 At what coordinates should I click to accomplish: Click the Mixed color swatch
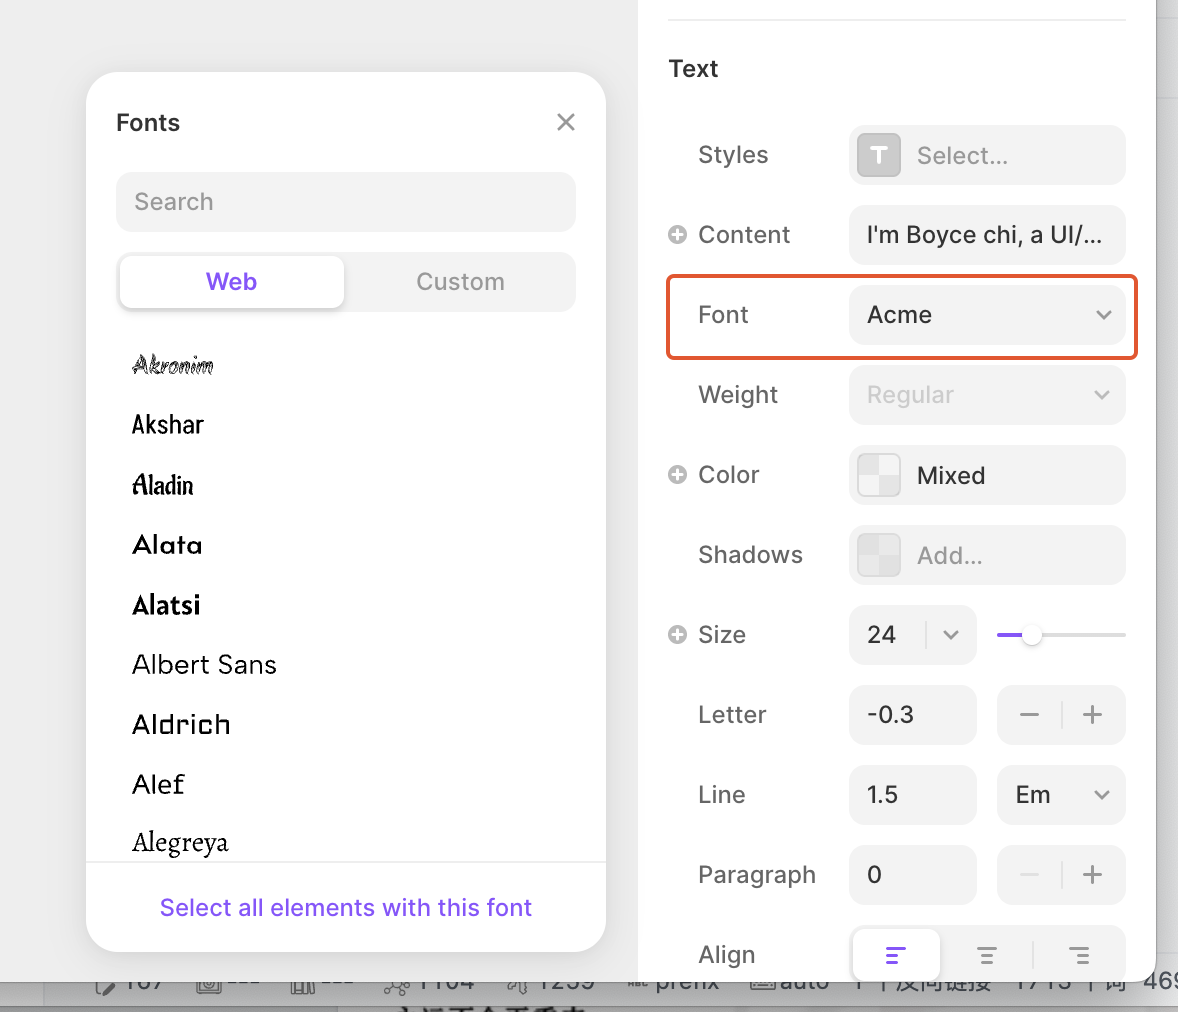click(x=880, y=475)
